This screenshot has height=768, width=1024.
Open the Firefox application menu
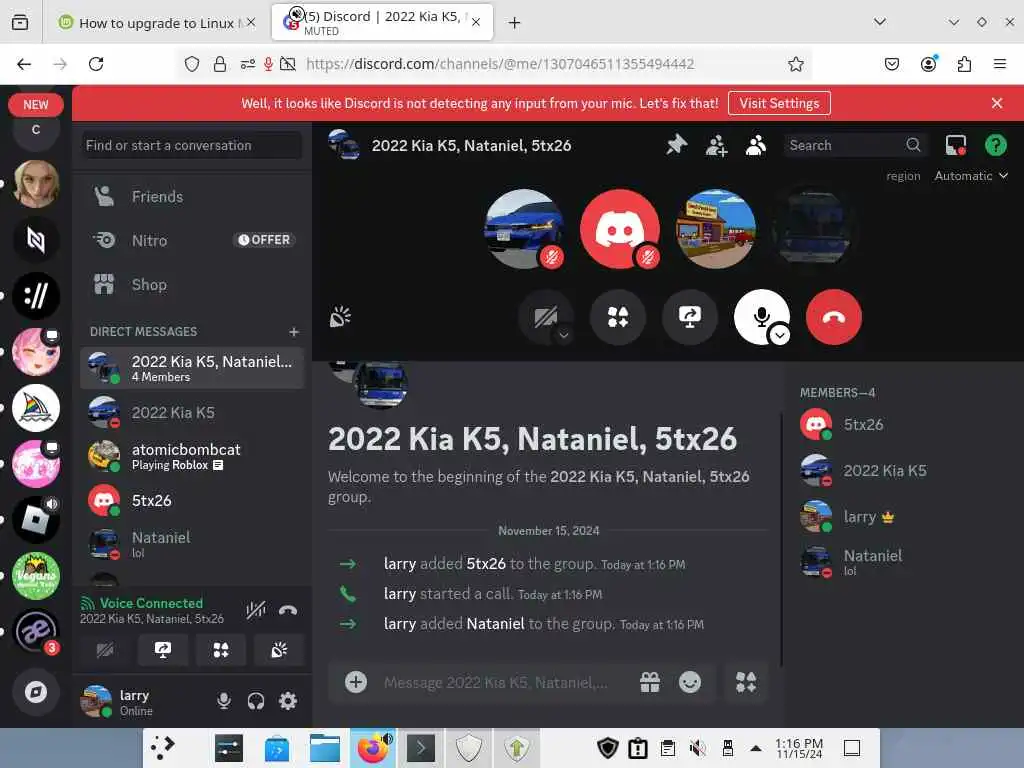[x=999, y=64]
